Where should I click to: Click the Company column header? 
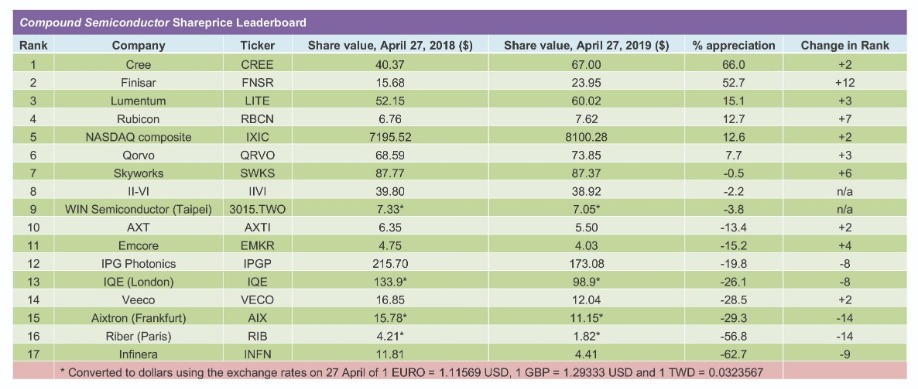(x=138, y=45)
